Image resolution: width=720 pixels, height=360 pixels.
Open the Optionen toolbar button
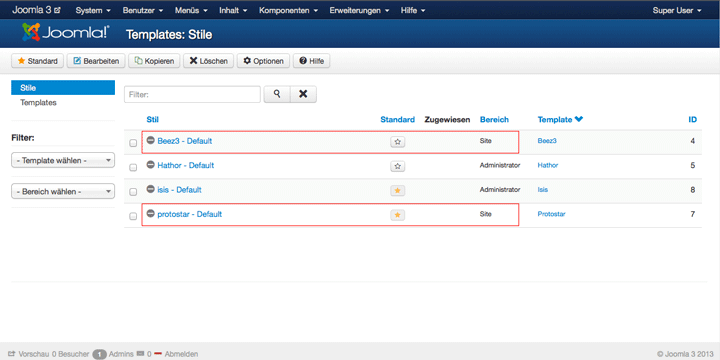click(x=263, y=61)
